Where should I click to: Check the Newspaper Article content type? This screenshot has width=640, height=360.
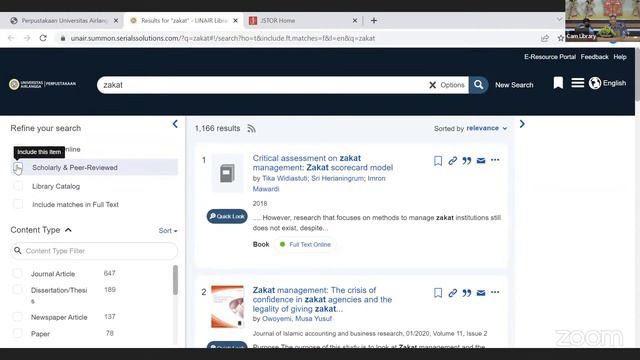tap(17, 317)
